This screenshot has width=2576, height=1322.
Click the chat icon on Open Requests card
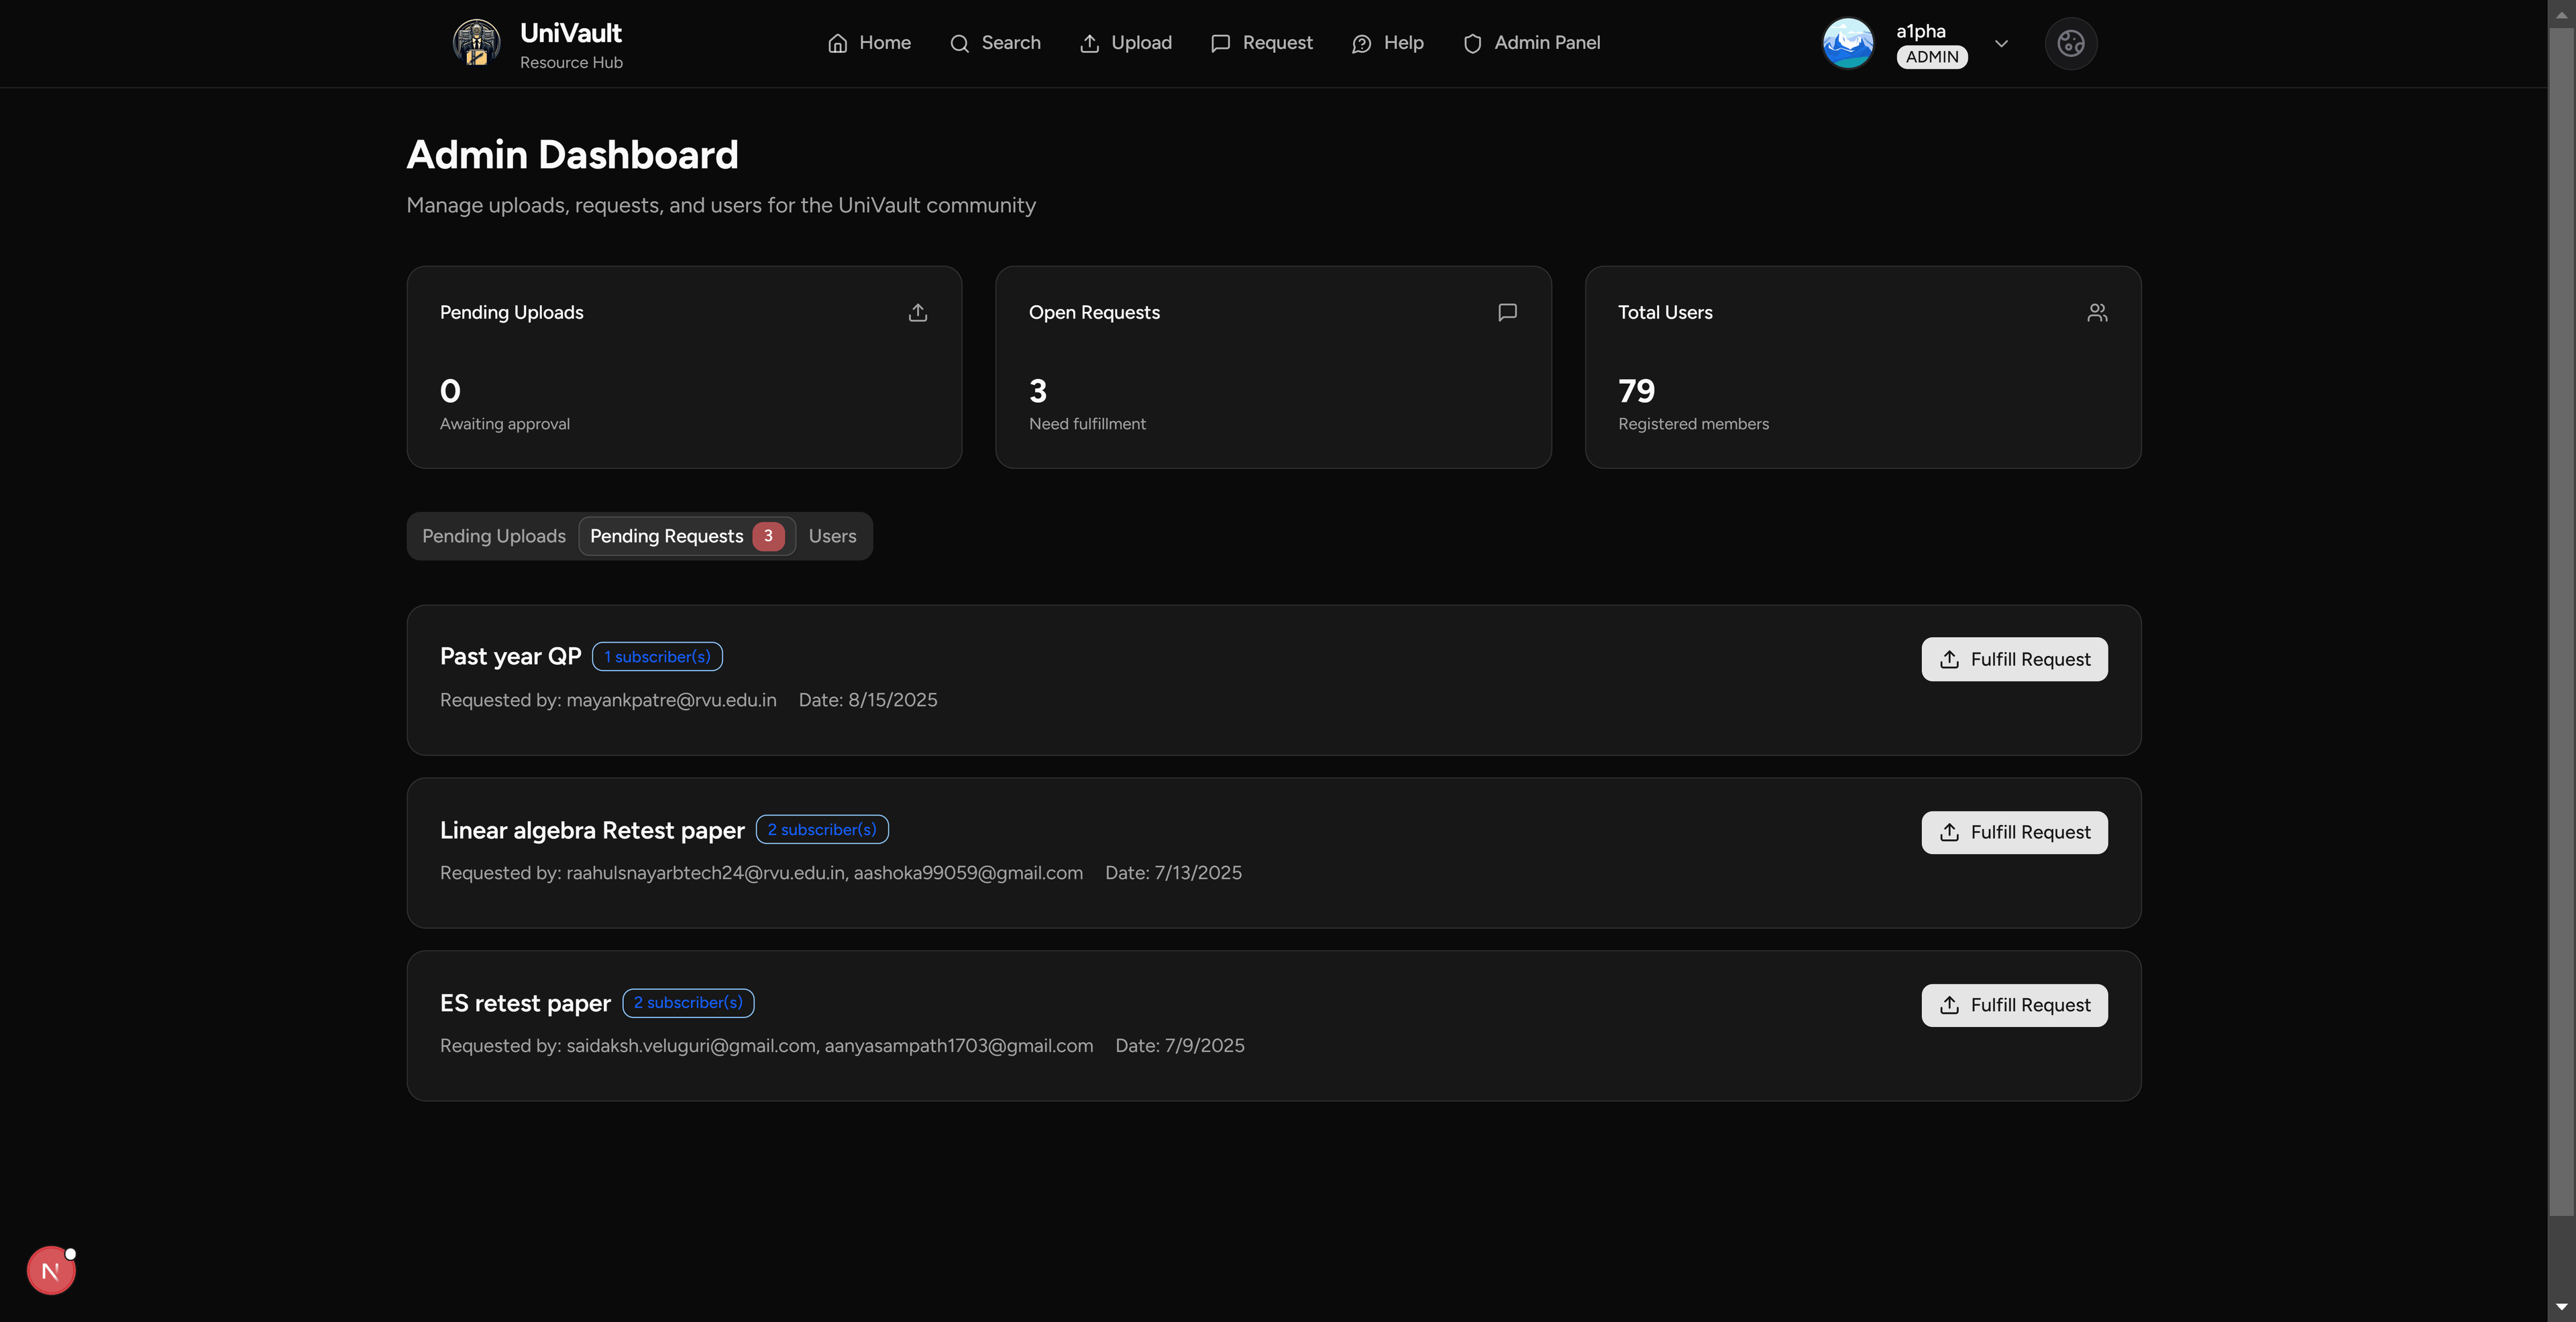(x=1507, y=312)
